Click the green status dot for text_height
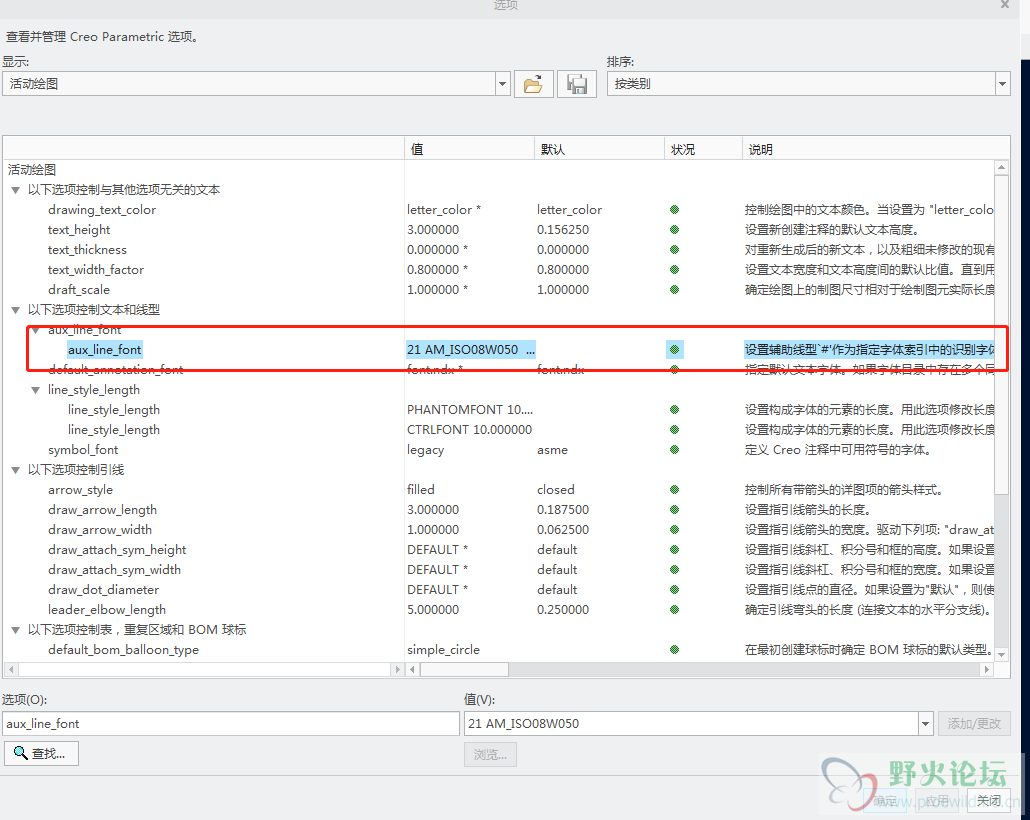The width and height of the screenshot is (1030, 820). pyautogui.click(x=674, y=230)
